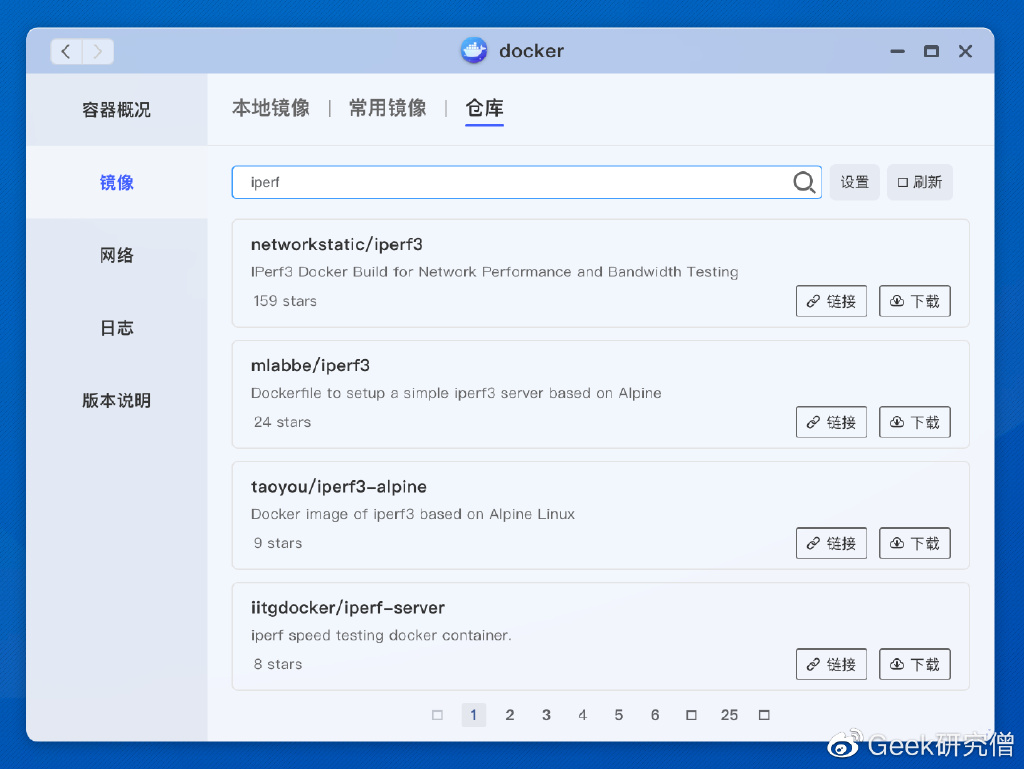Screen dimensions: 1024x769
Task: Select page 1 in pagination
Action: (473, 715)
